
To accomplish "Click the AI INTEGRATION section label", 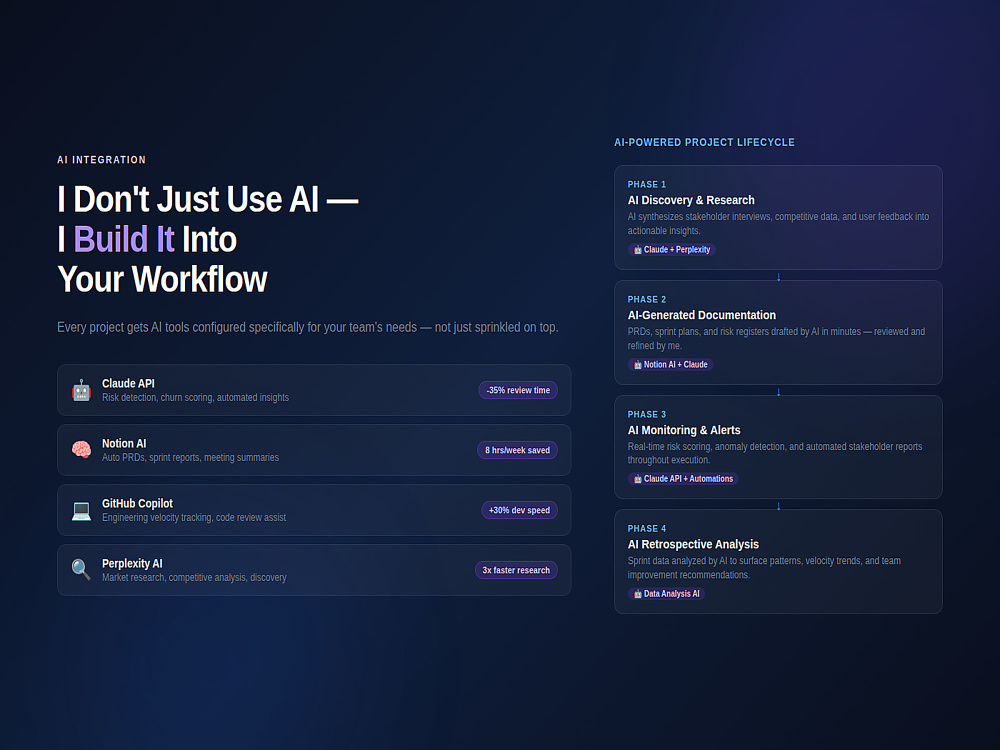I will (x=101, y=160).
